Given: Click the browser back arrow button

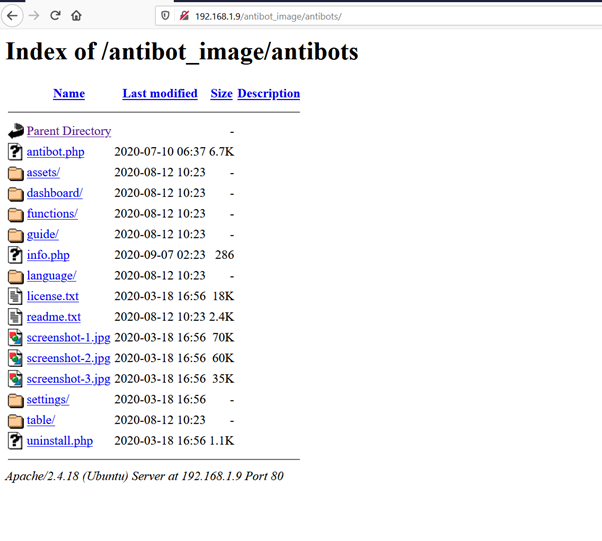Looking at the screenshot, I should point(12,16).
